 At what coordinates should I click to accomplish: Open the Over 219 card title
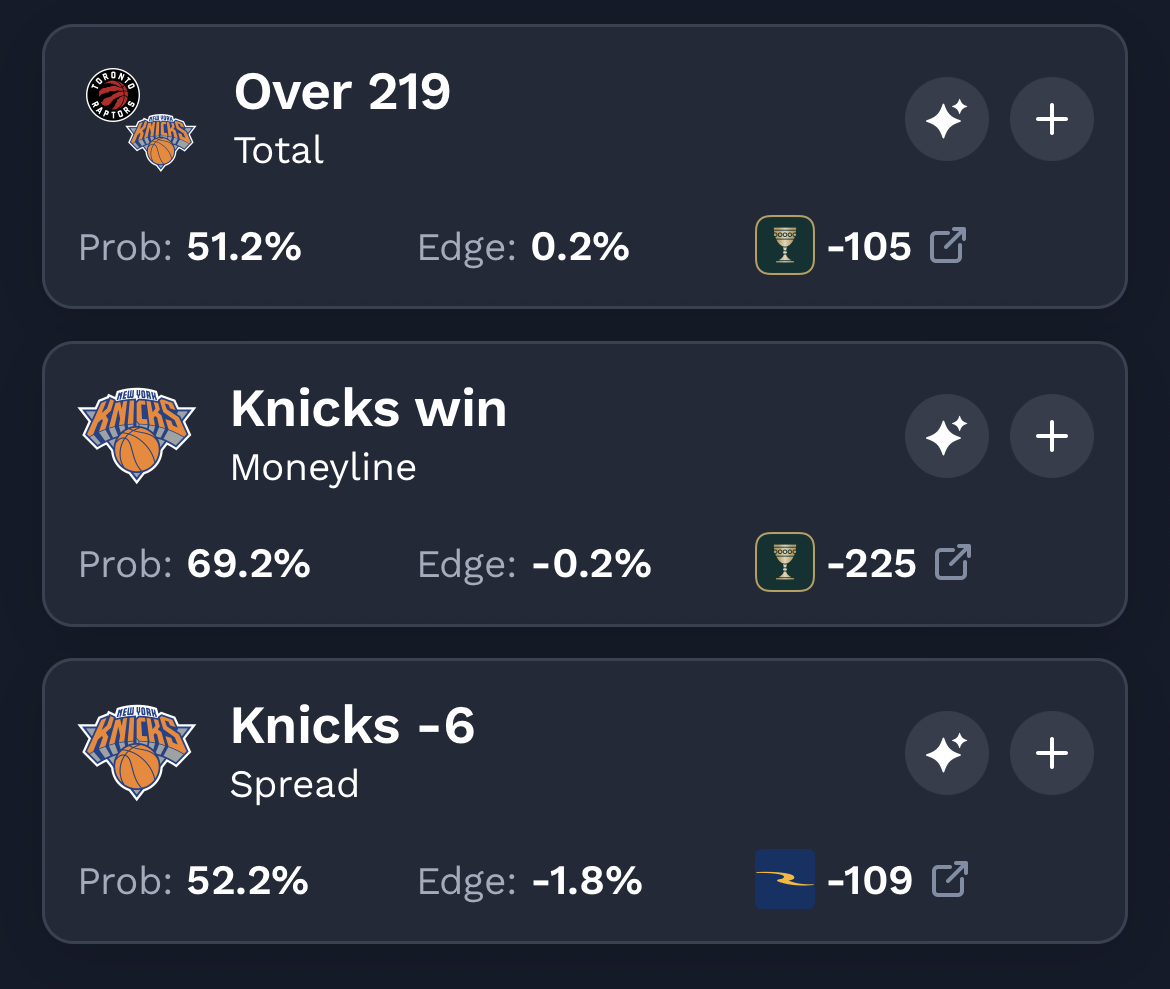click(x=342, y=93)
